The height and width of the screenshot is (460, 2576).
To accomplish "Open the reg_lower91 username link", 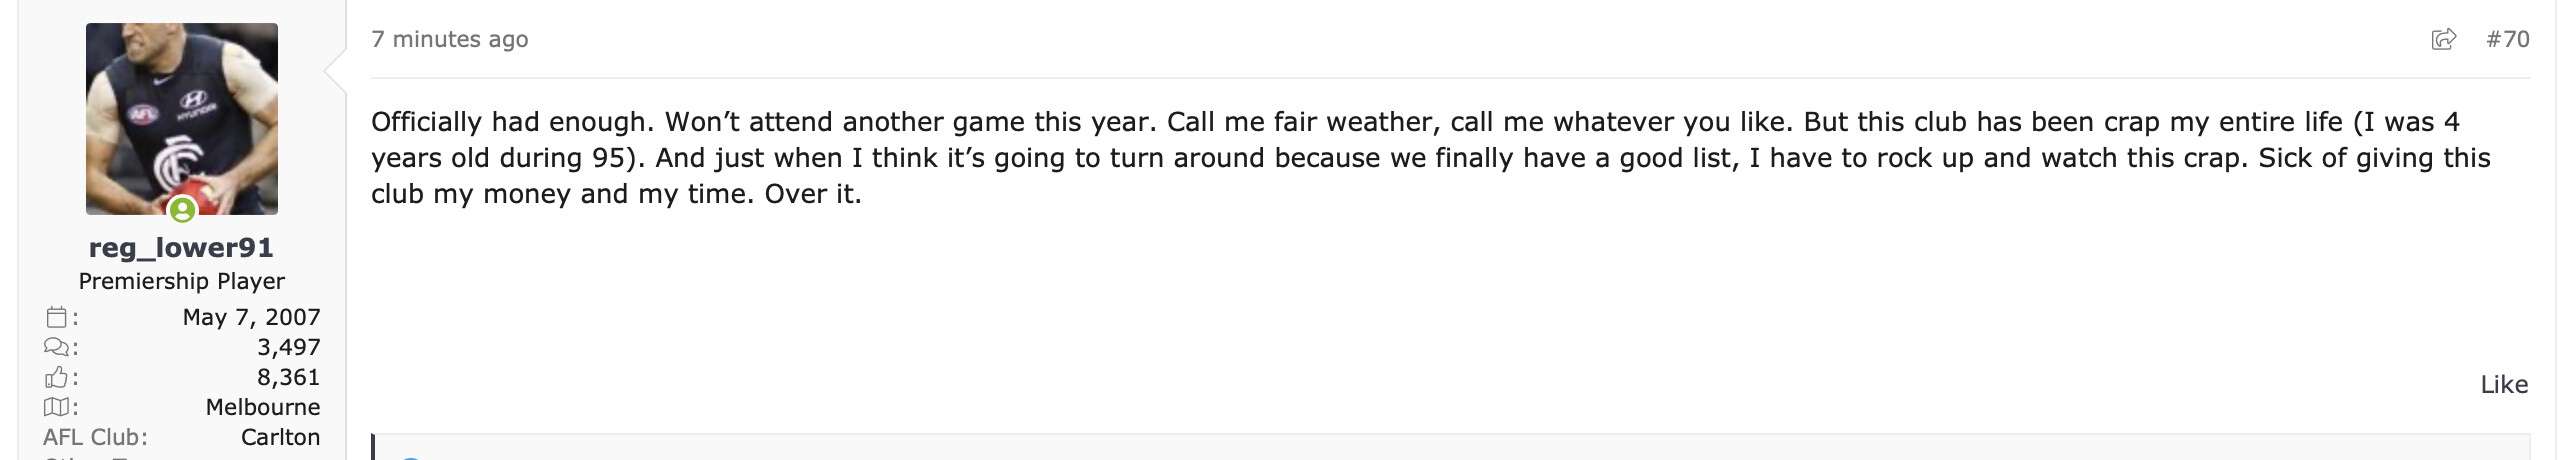I will tap(181, 247).
